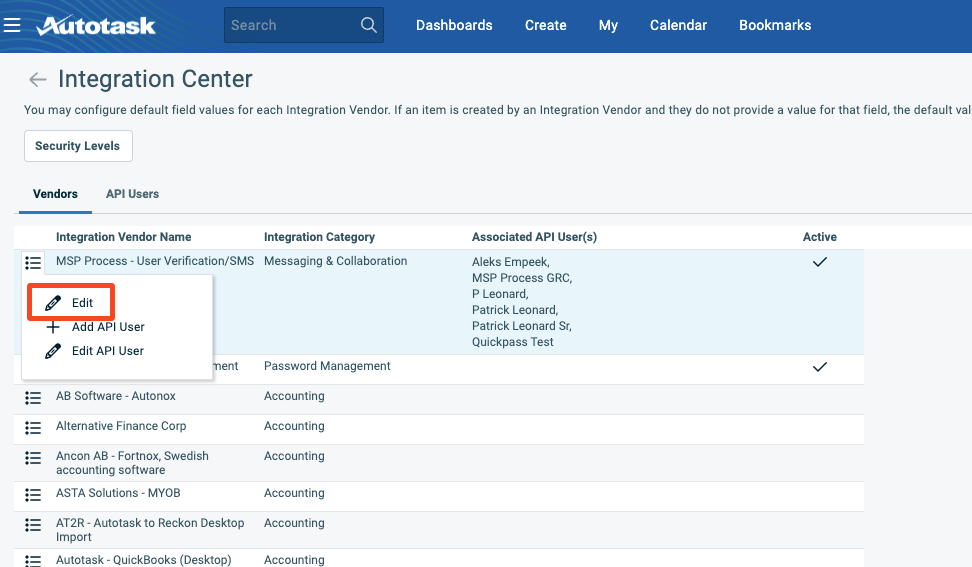The width and height of the screenshot is (972, 567).
Task: Click API user Patrick Leonard Sr
Action: pyautogui.click(x=522, y=326)
